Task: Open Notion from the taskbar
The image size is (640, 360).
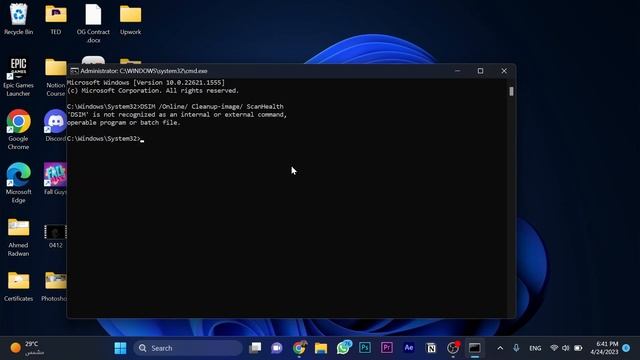Action: (x=431, y=348)
